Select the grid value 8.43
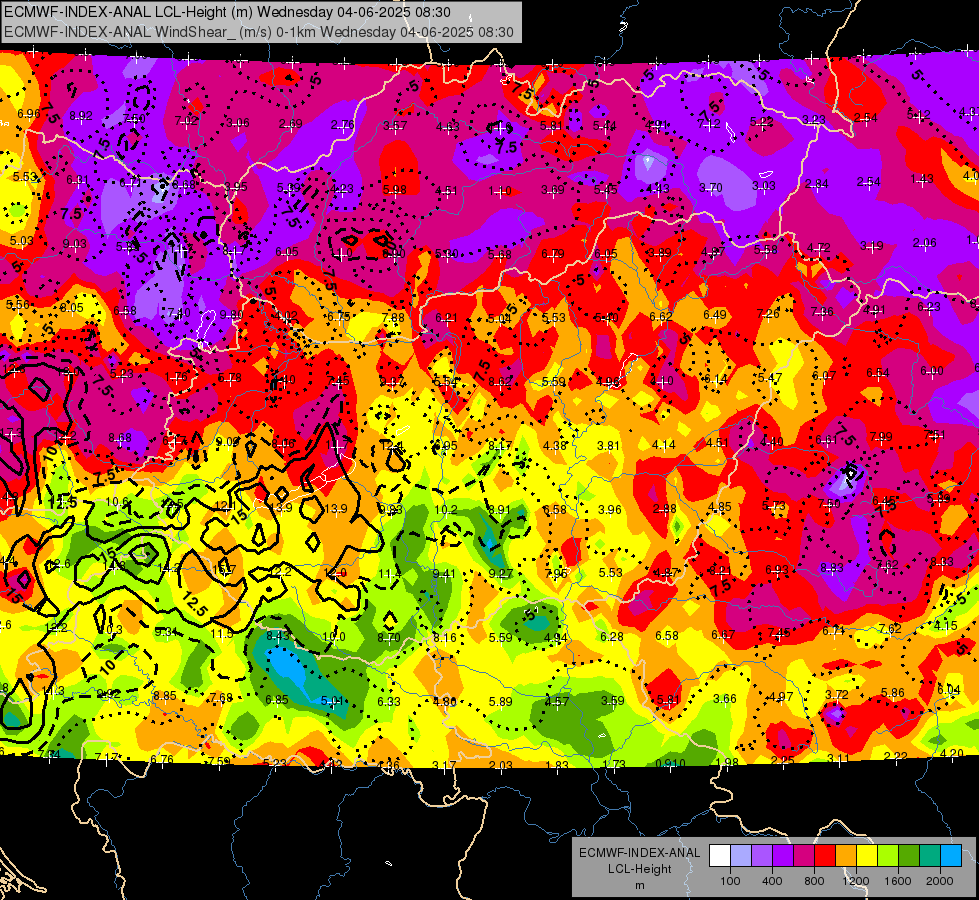Image resolution: width=979 pixels, height=900 pixels. [x=278, y=636]
